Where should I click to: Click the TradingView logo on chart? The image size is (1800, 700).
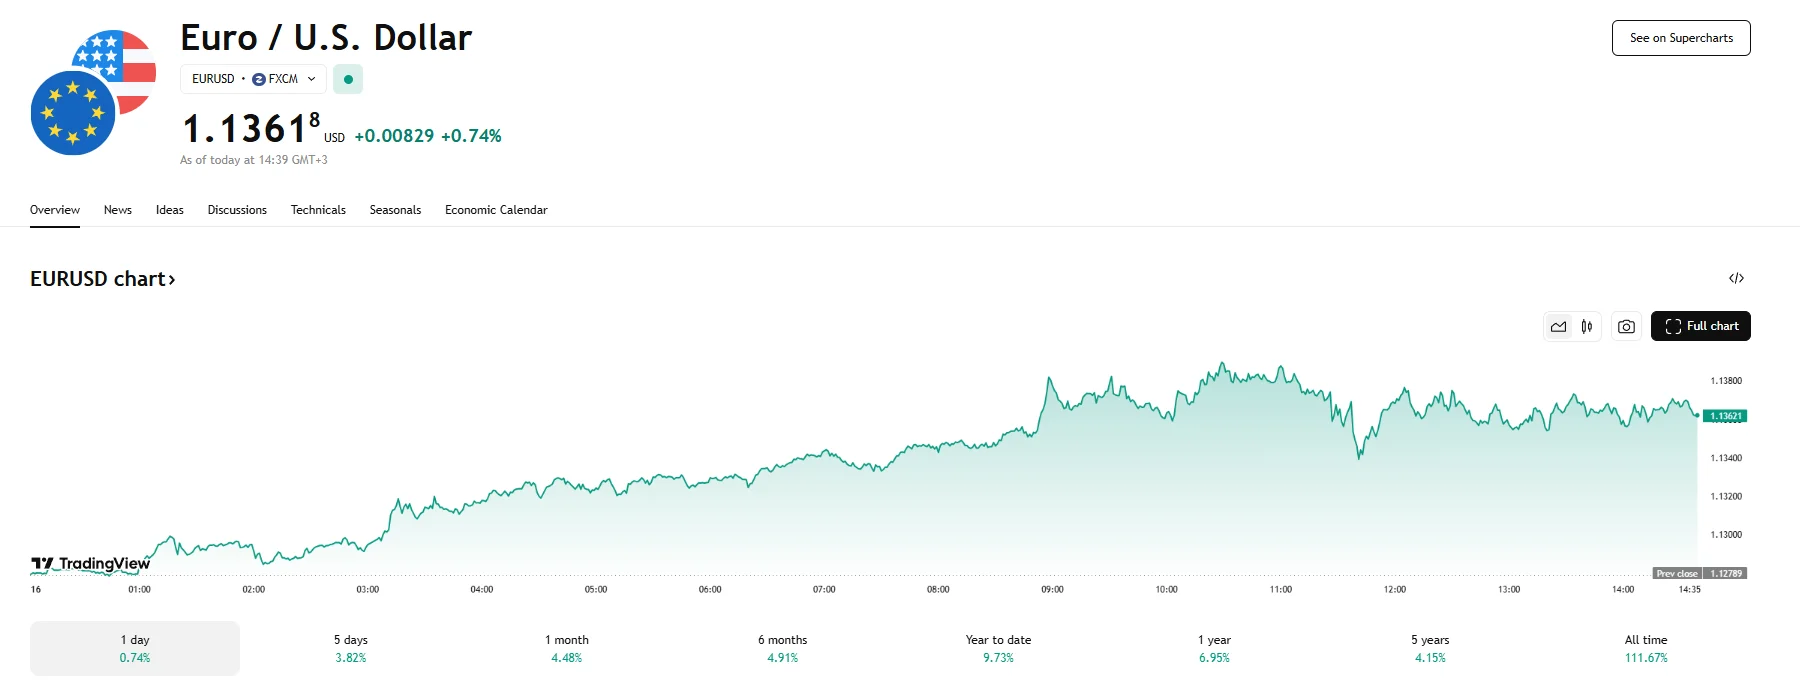(x=91, y=564)
